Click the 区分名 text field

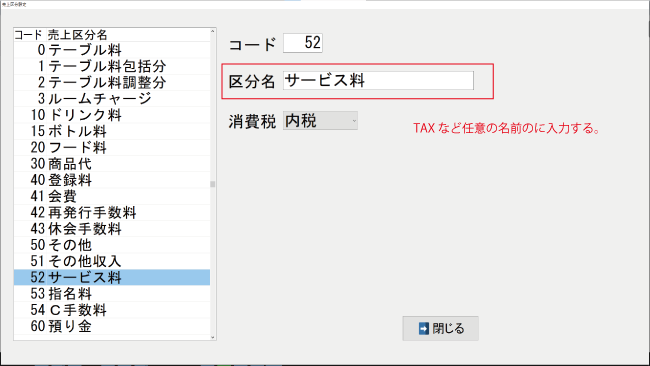point(378,80)
